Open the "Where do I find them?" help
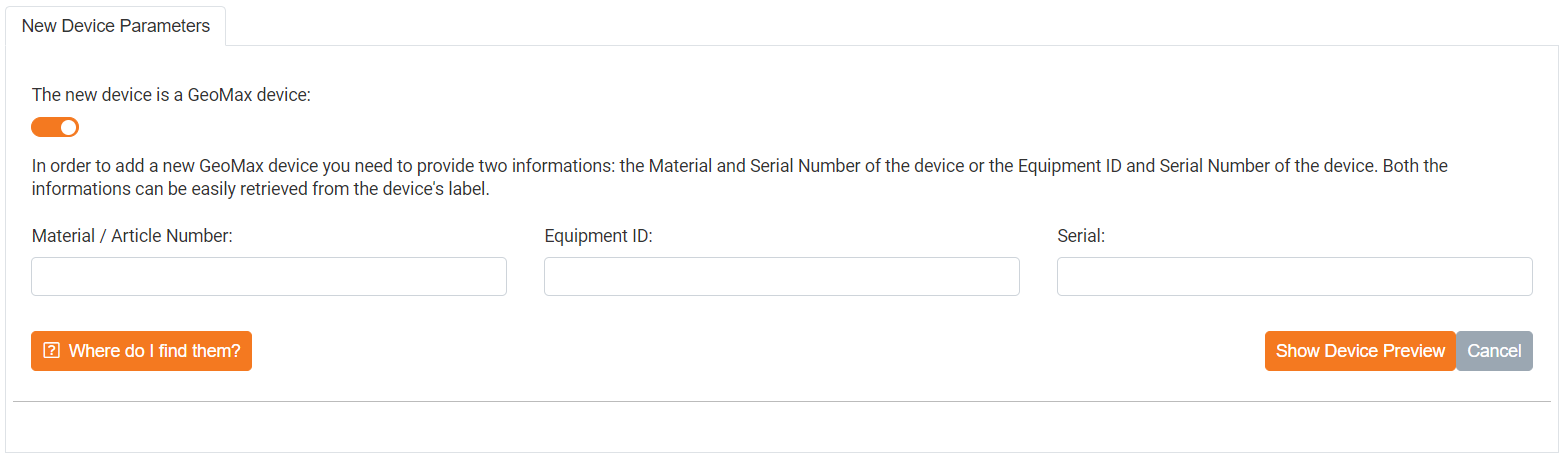The width and height of the screenshot is (1563, 466). [x=141, y=351]
